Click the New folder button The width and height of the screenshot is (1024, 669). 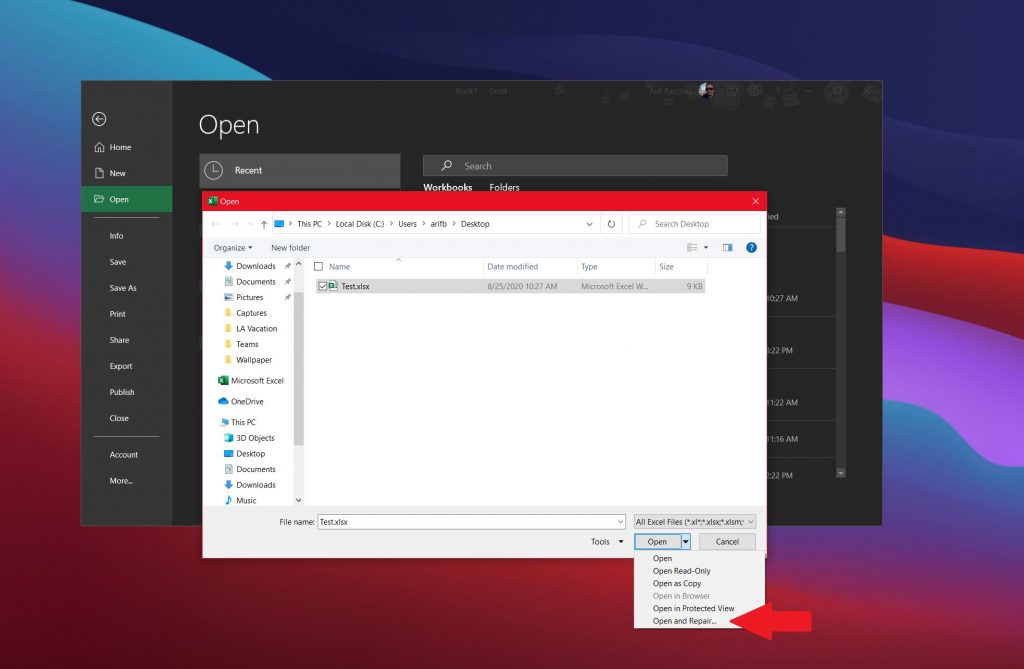click(x=291, y=248)
